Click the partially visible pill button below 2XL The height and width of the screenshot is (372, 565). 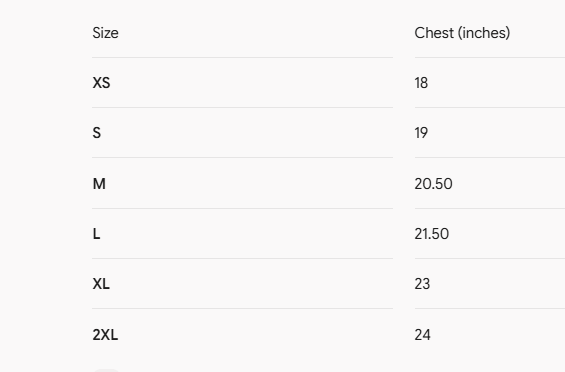click(x=106, y=370)
